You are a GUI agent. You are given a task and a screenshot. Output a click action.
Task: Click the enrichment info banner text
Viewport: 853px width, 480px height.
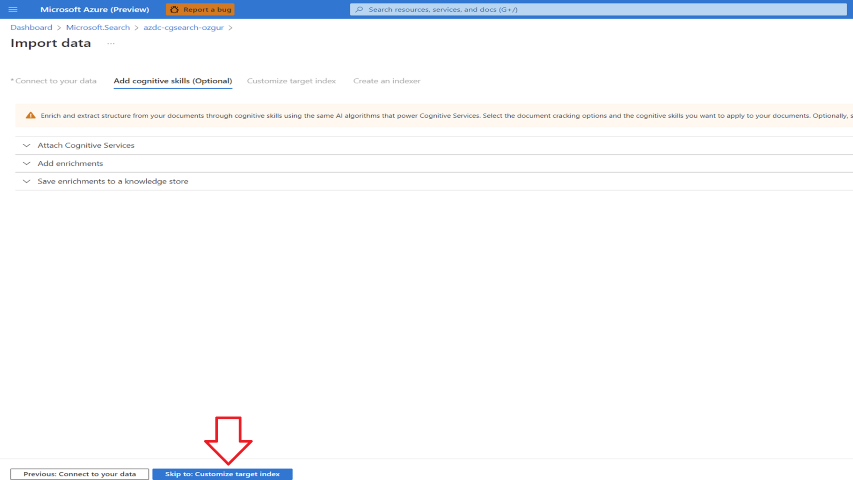click(446, 115)
